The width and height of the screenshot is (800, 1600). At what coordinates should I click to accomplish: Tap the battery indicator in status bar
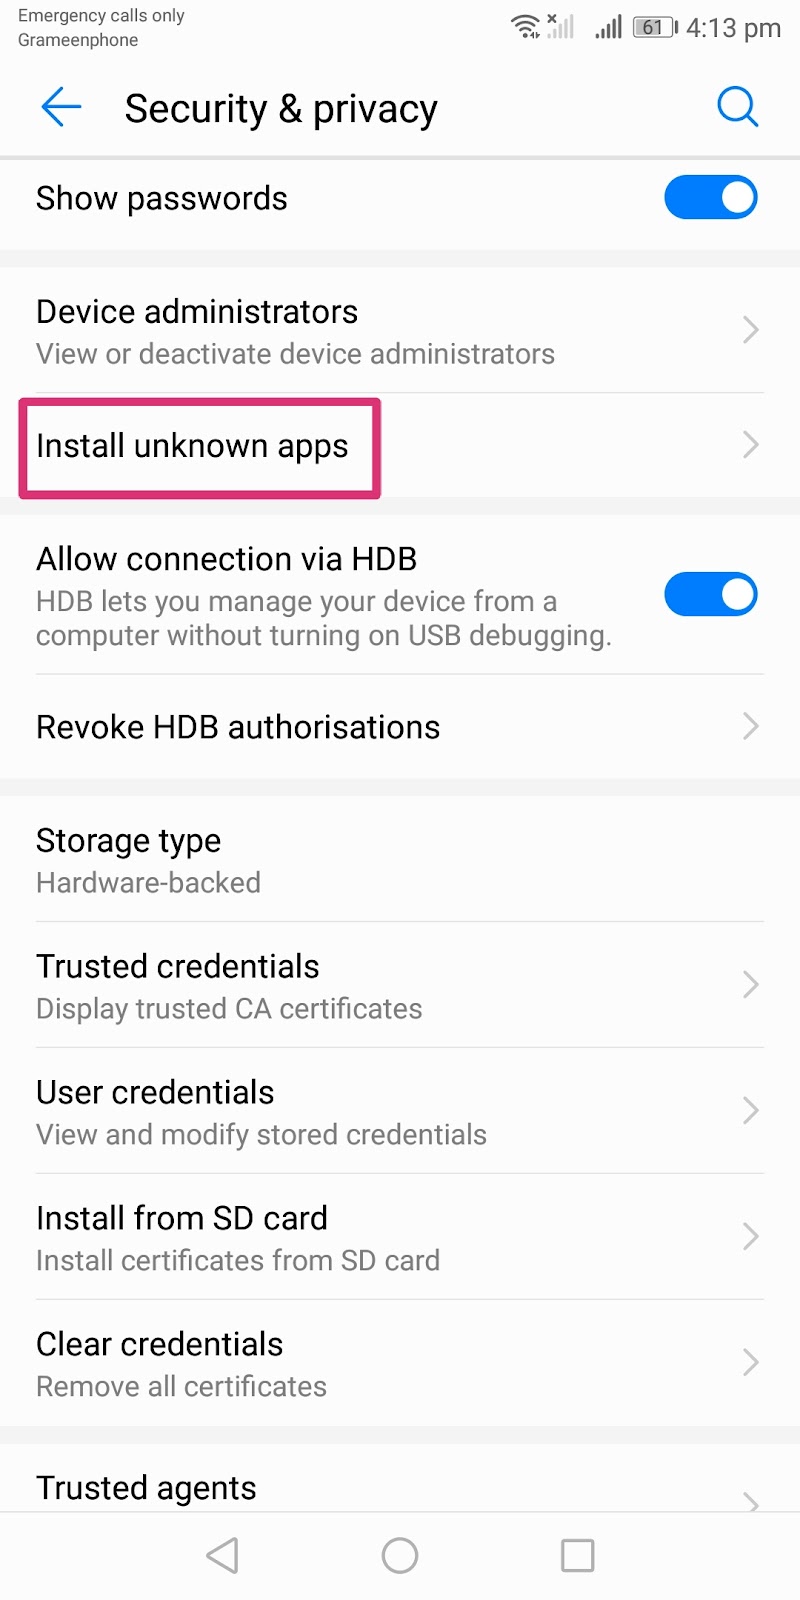(x=655, y=27)
